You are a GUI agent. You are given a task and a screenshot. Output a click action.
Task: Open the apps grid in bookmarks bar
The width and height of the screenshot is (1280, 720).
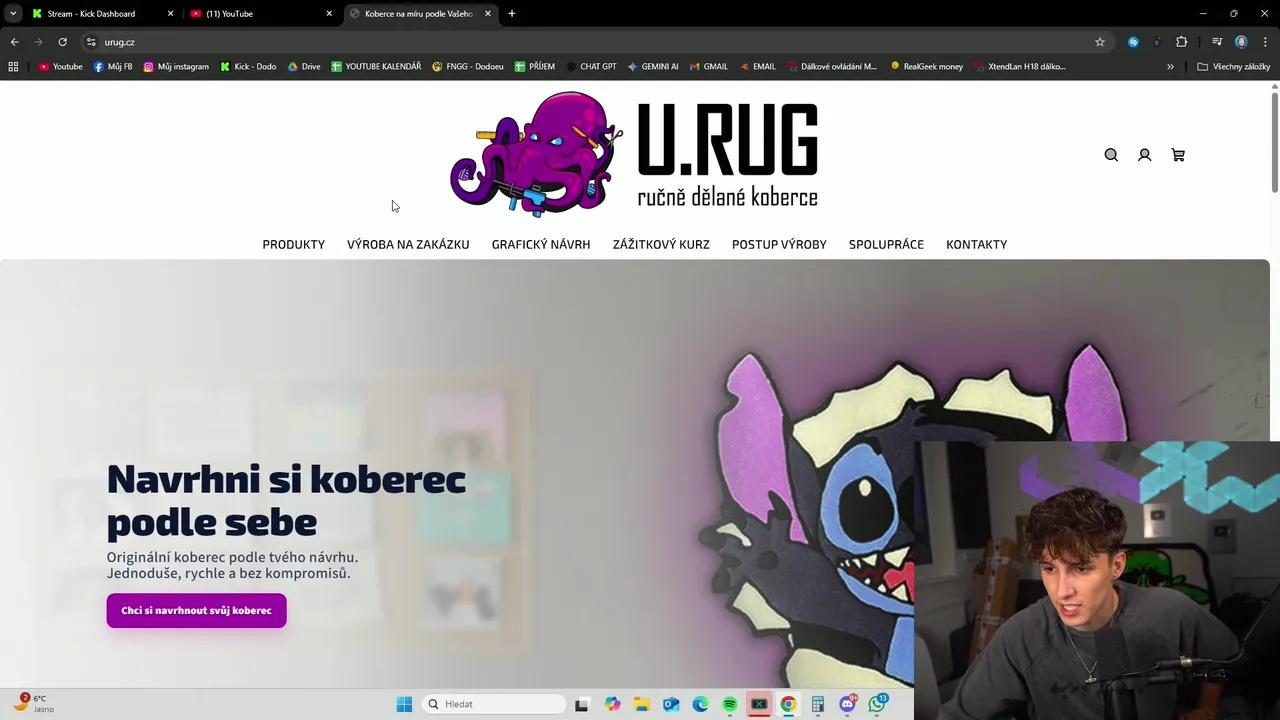pyautogui.click(x=13, y=67)
